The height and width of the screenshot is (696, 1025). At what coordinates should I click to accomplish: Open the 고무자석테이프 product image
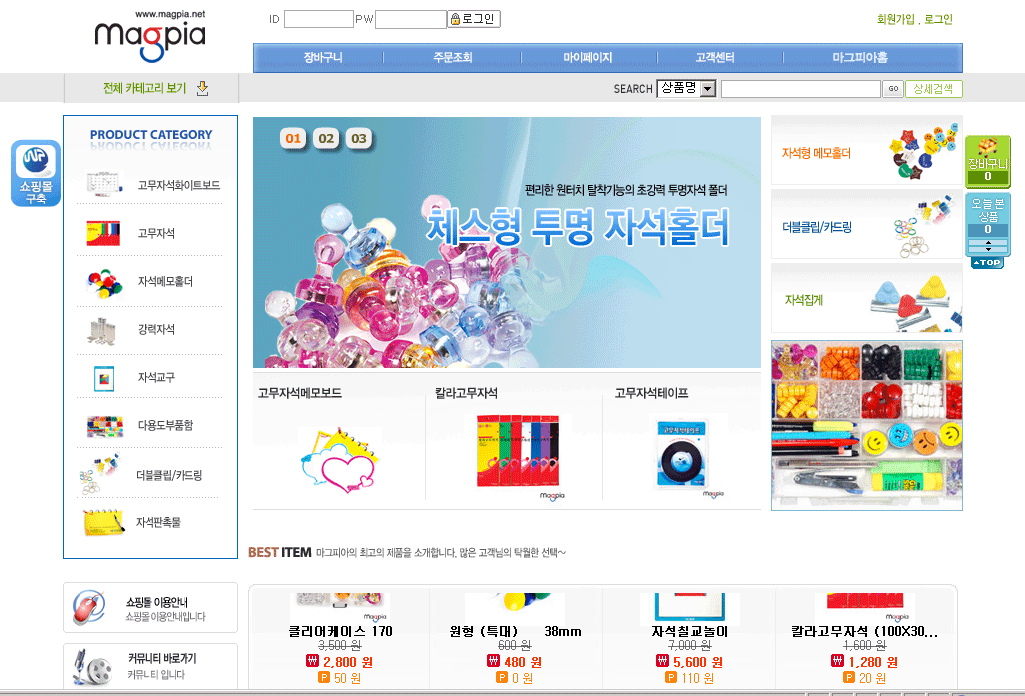pyautogui.click(x=684, y=456)
